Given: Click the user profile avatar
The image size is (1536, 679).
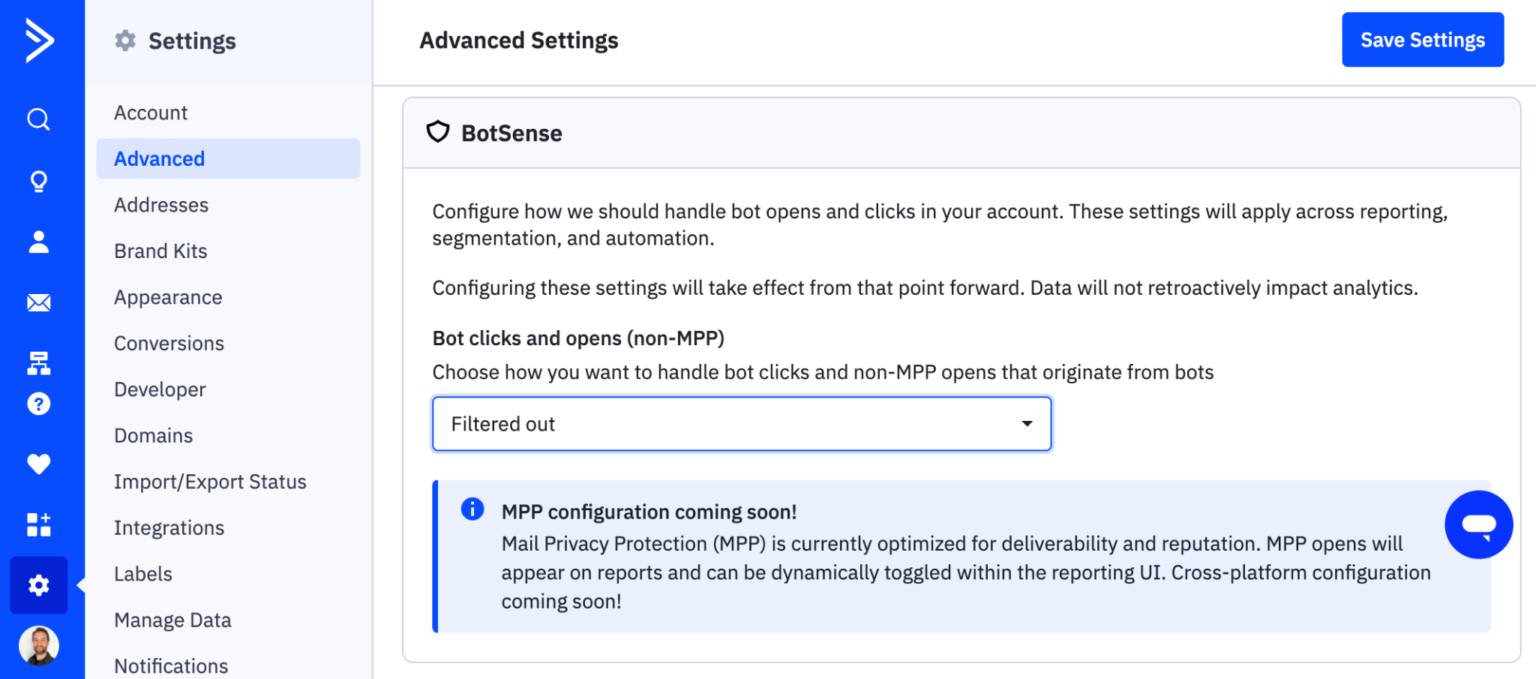Looking at the screenshot, I should pyautogui.click(x=39, y=646).
